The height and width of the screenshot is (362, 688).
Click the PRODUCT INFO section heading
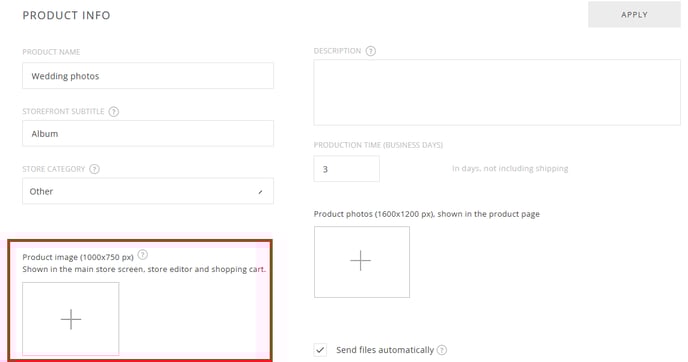(x=66, y=15)
